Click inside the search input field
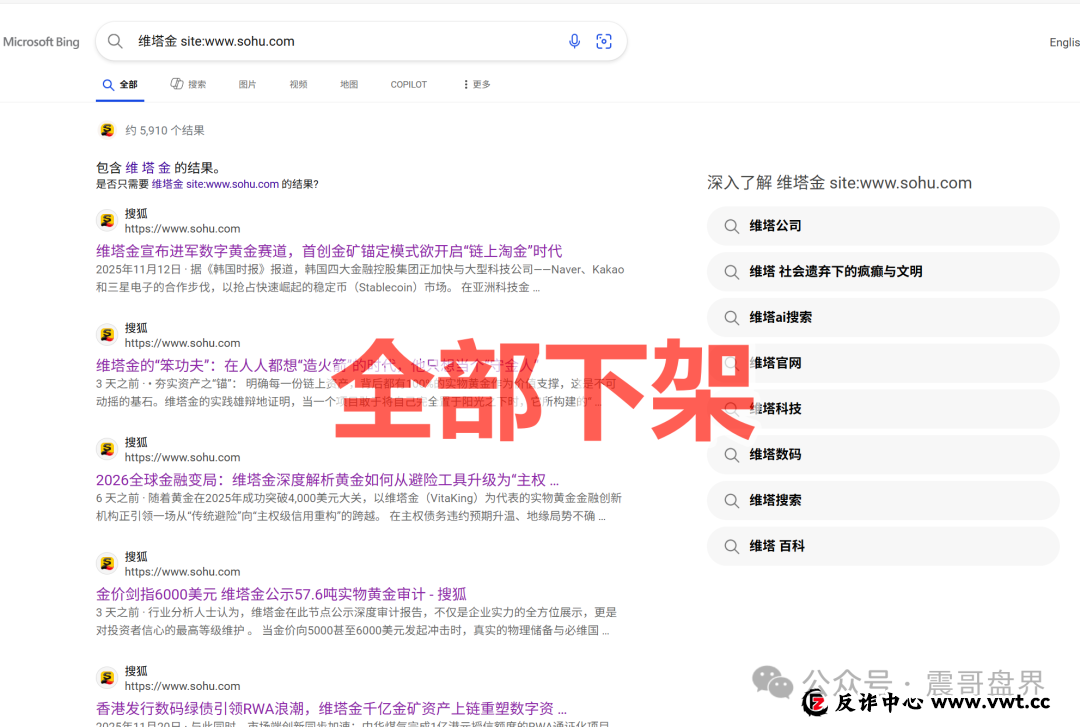 click(300, 41)
